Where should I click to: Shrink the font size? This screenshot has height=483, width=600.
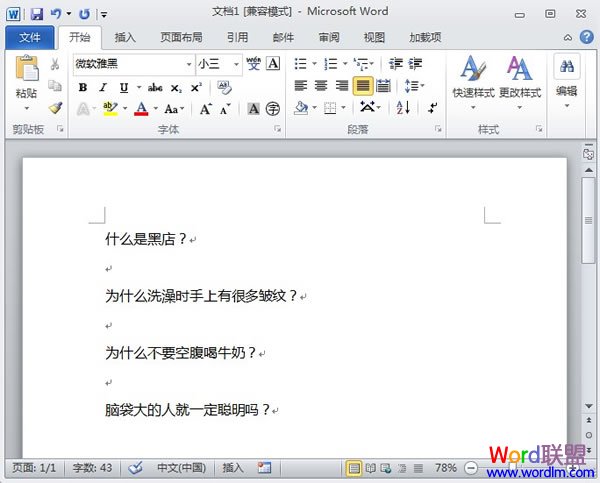pos(225,109)
